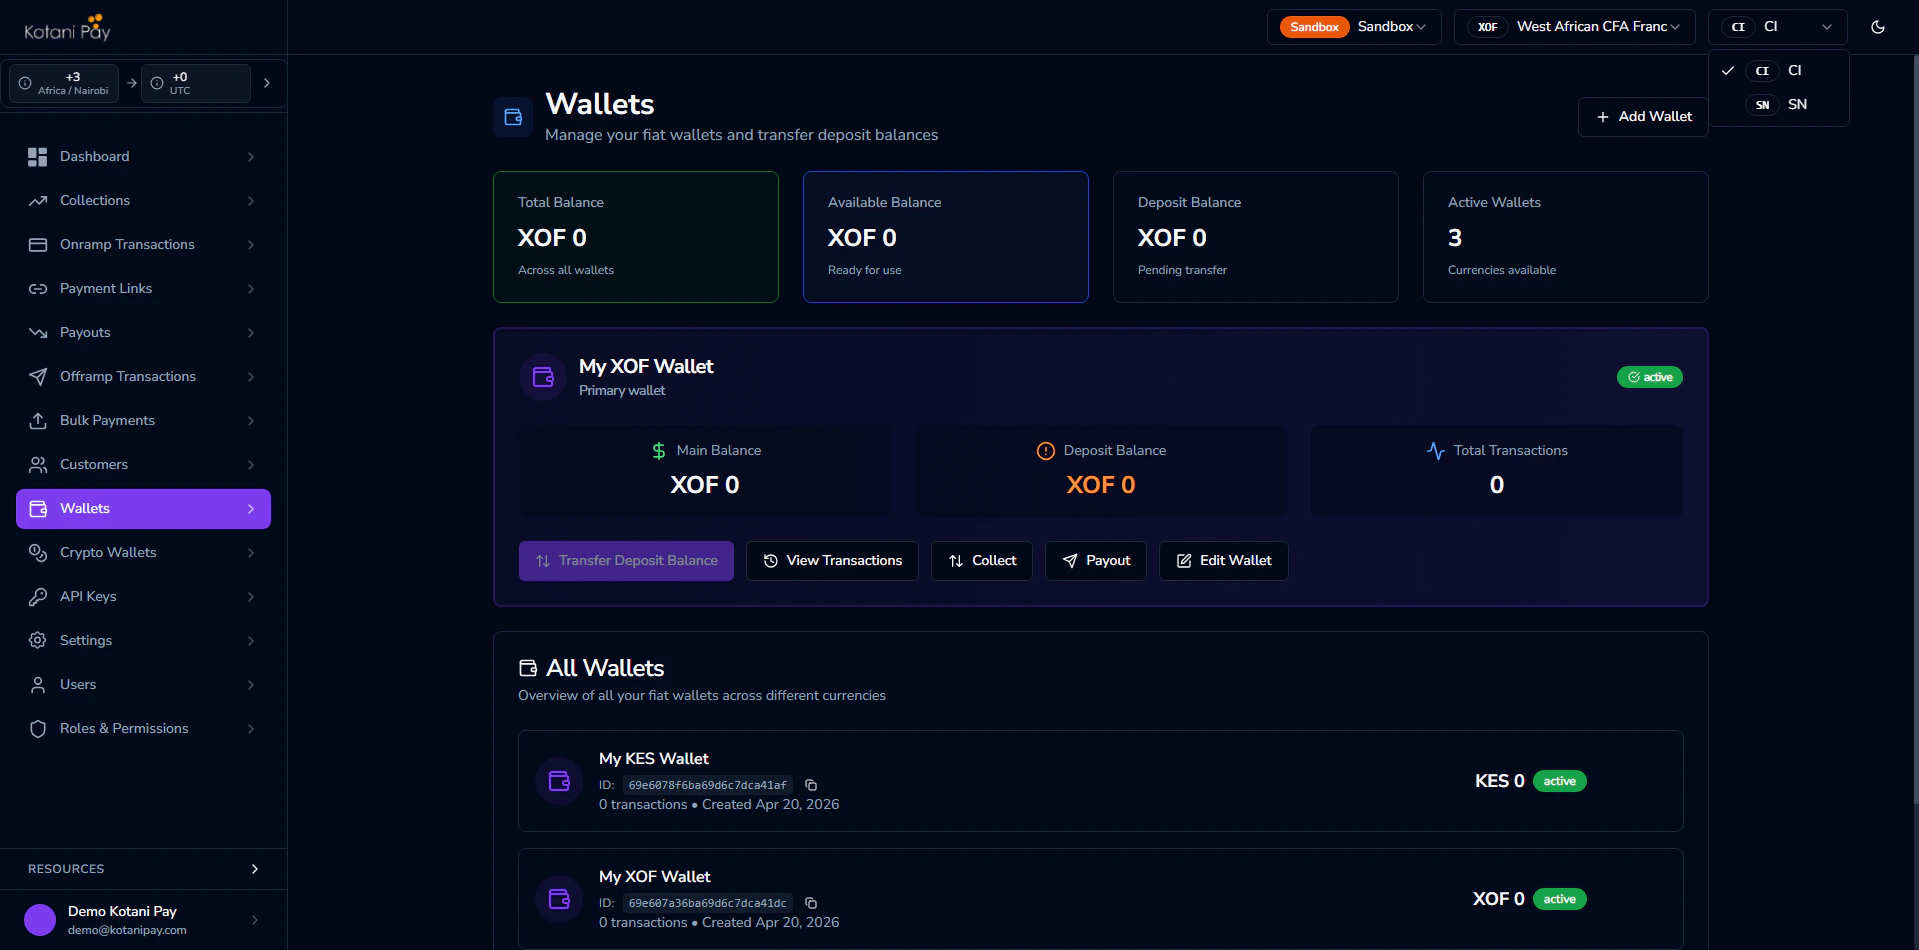Click the Add Wallet button
Image resolution: width=1919 pixels, height=950 pixels.
click(1641, 116)
